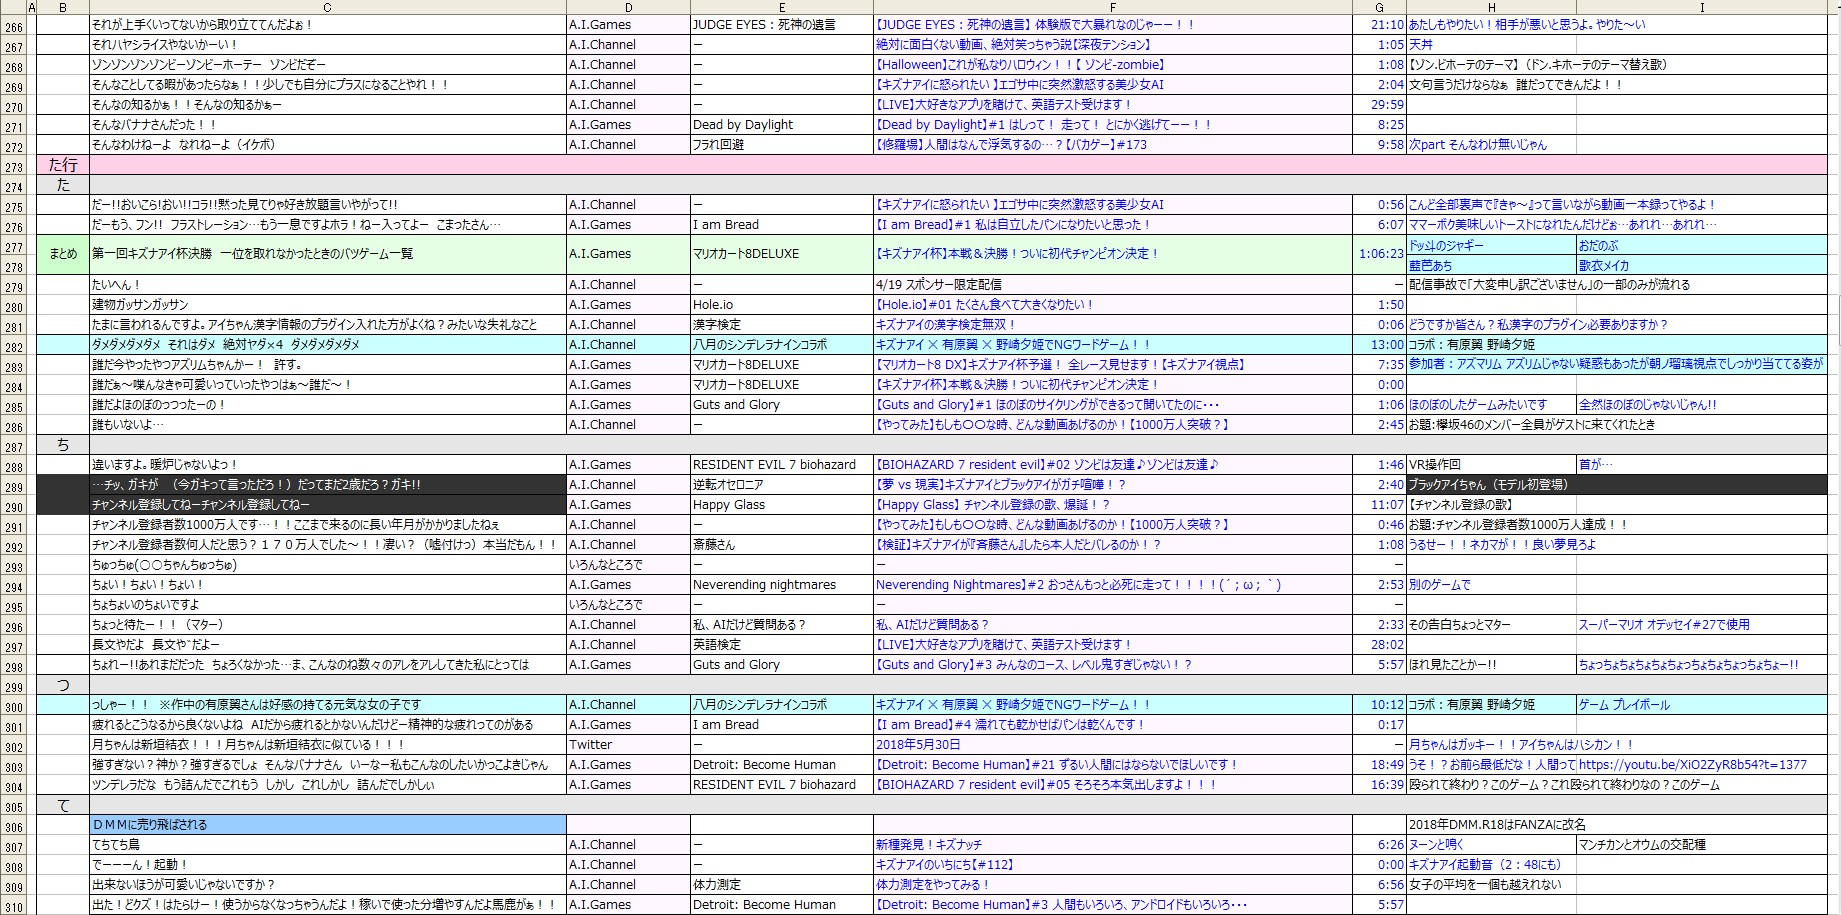This screenshot has width=1841, height=915.
Task: Open 【I am Bread】#1 video link
Action: coord(1013,224)
